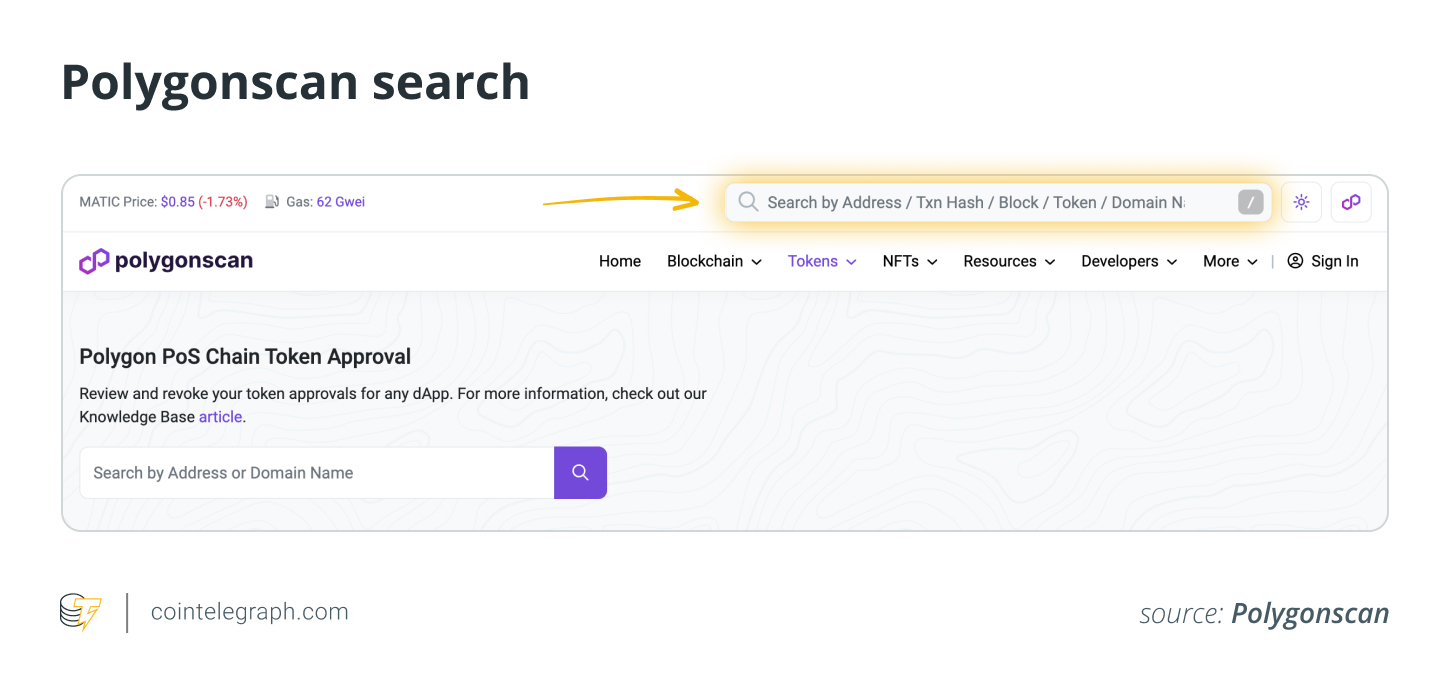Open the Tokens dropdown menu
Image resolution: width=1450 pixels, height=693 pixels.
(822, 261)
